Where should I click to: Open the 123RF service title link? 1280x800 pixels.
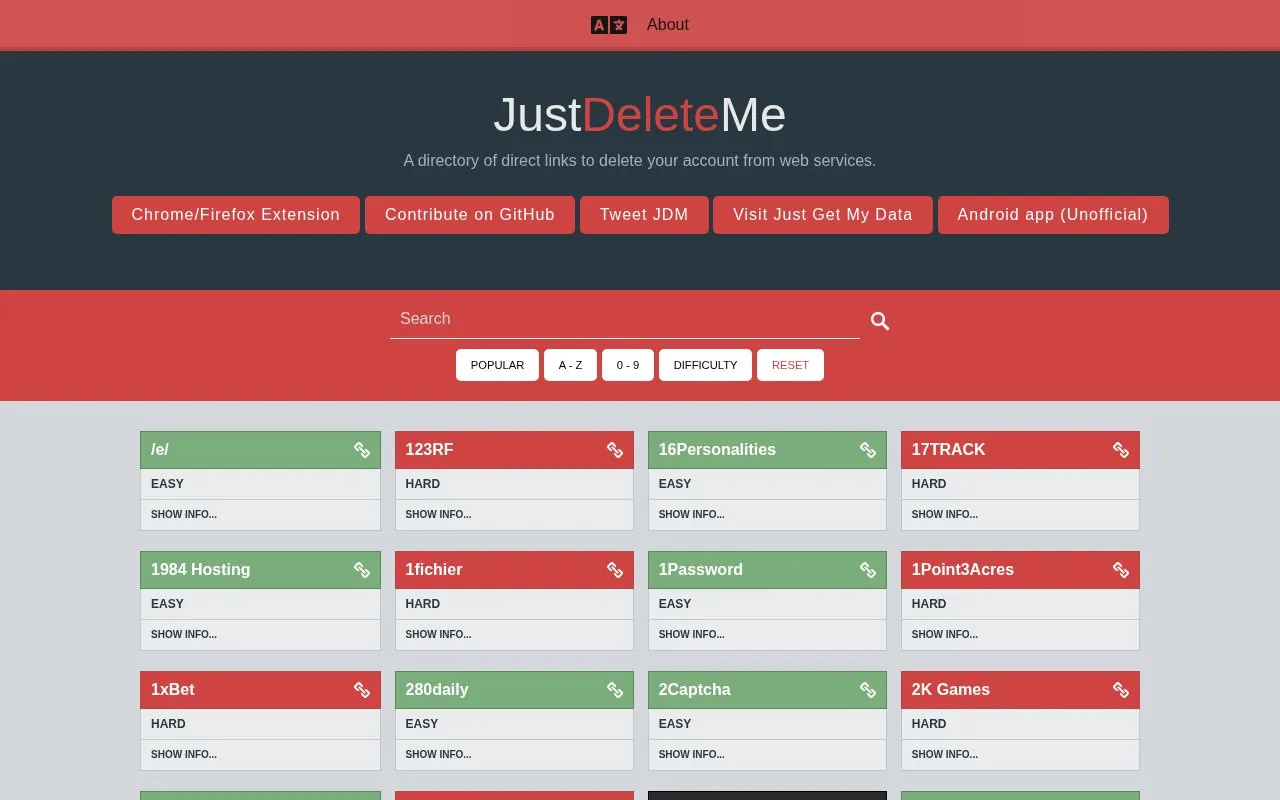point(429,450)
